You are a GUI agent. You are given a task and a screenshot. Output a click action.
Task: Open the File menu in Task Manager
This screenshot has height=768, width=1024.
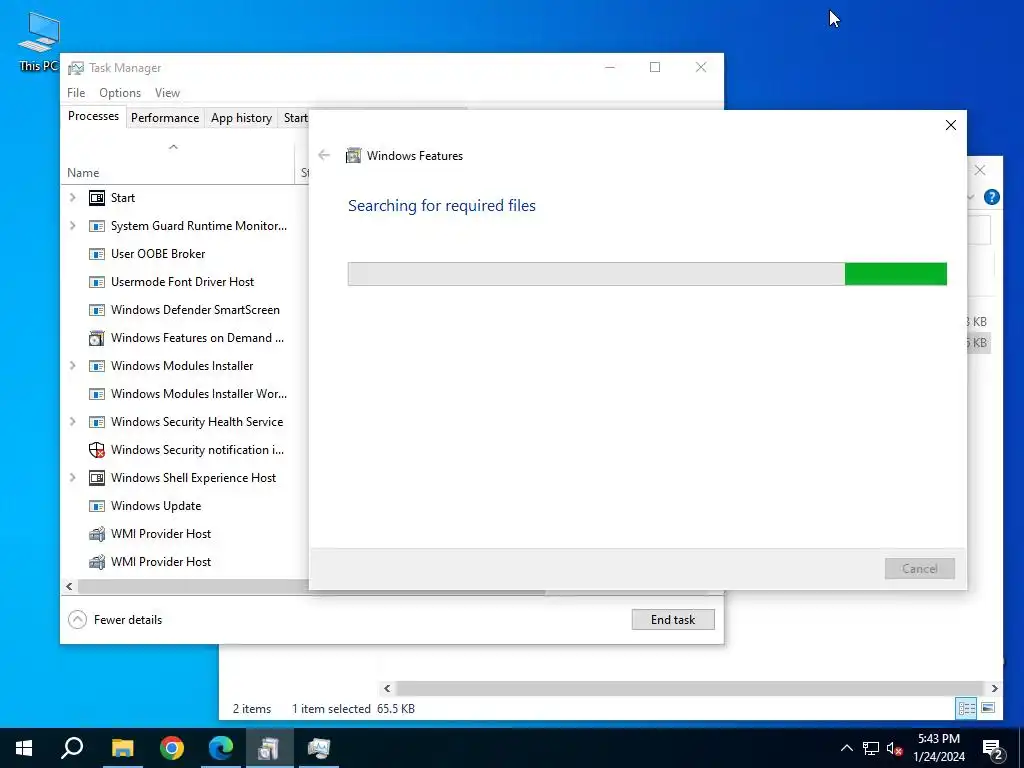(x=76, y=93)
